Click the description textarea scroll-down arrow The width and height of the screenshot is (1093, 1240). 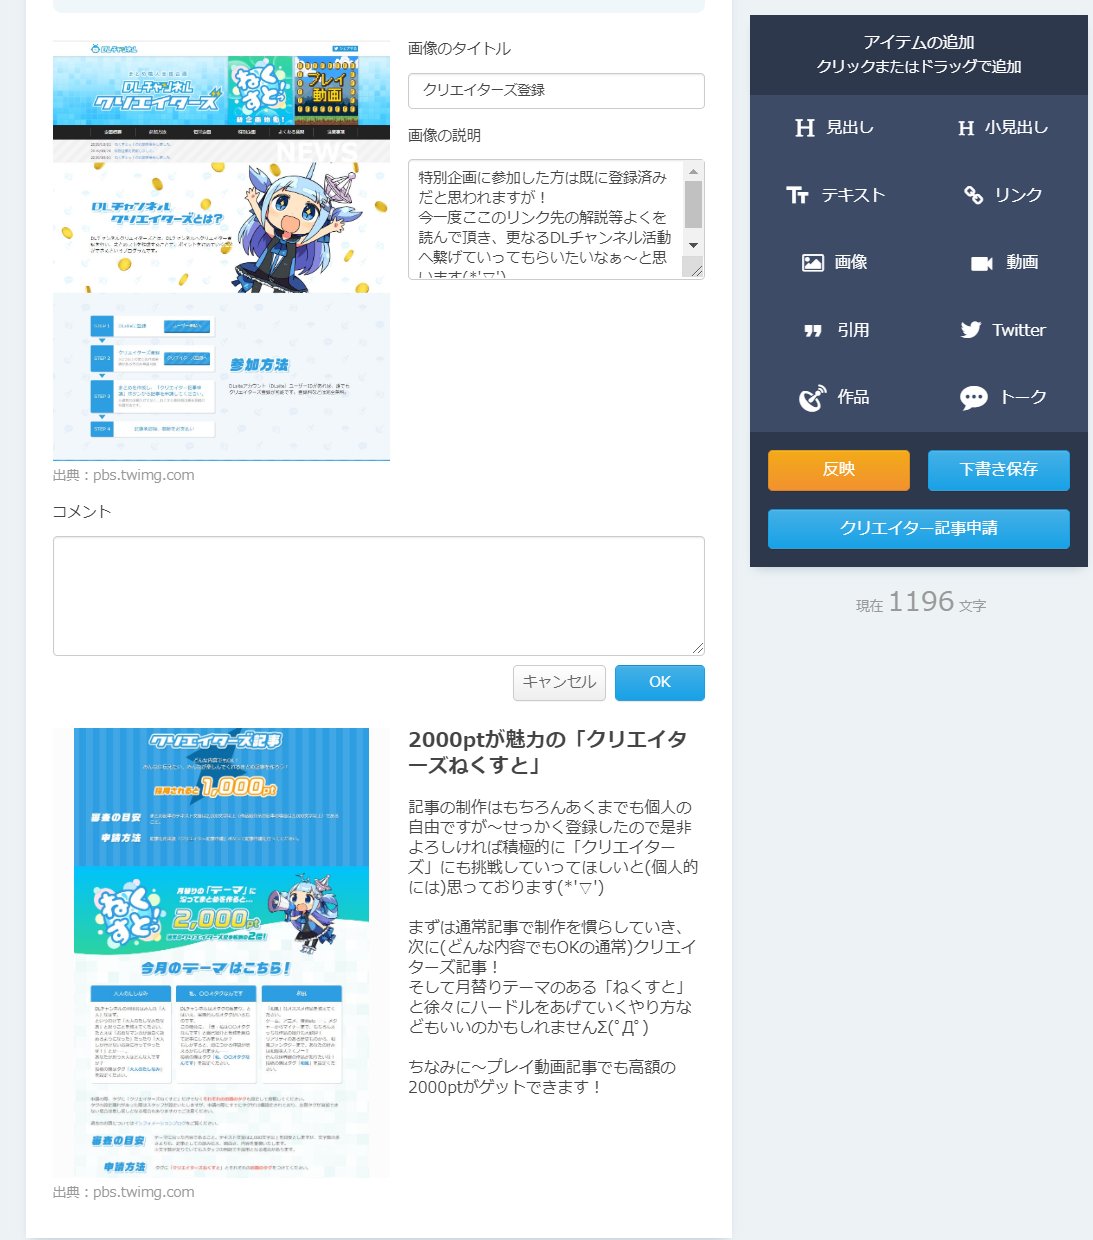point(693,246)
